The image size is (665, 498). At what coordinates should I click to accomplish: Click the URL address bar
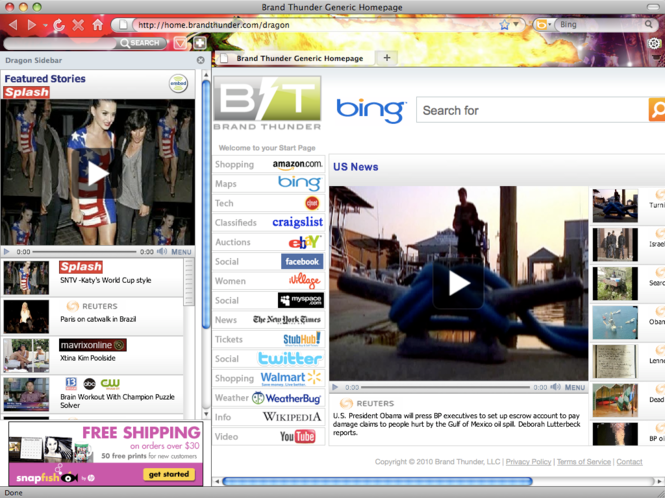pos(314,25)
